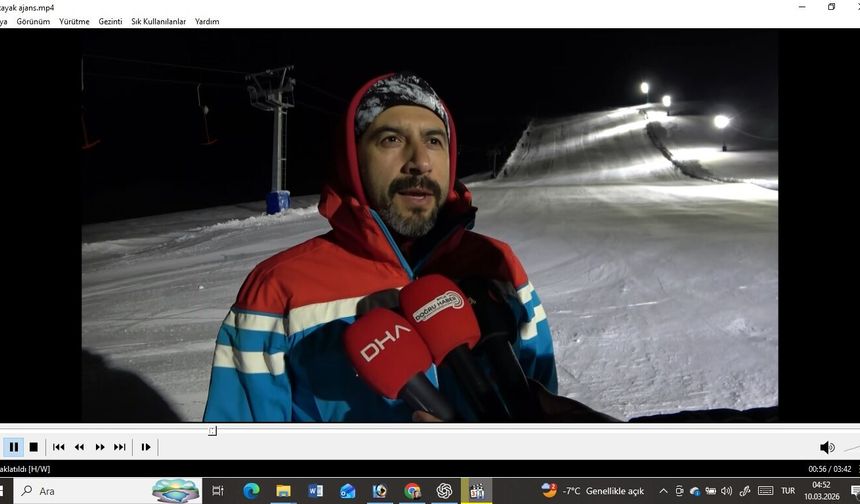Image resolution: width=860 pixels, height=504 pixels.
Task: Click the 00:56 / 03:42 time display
Action: pos(829,469)
